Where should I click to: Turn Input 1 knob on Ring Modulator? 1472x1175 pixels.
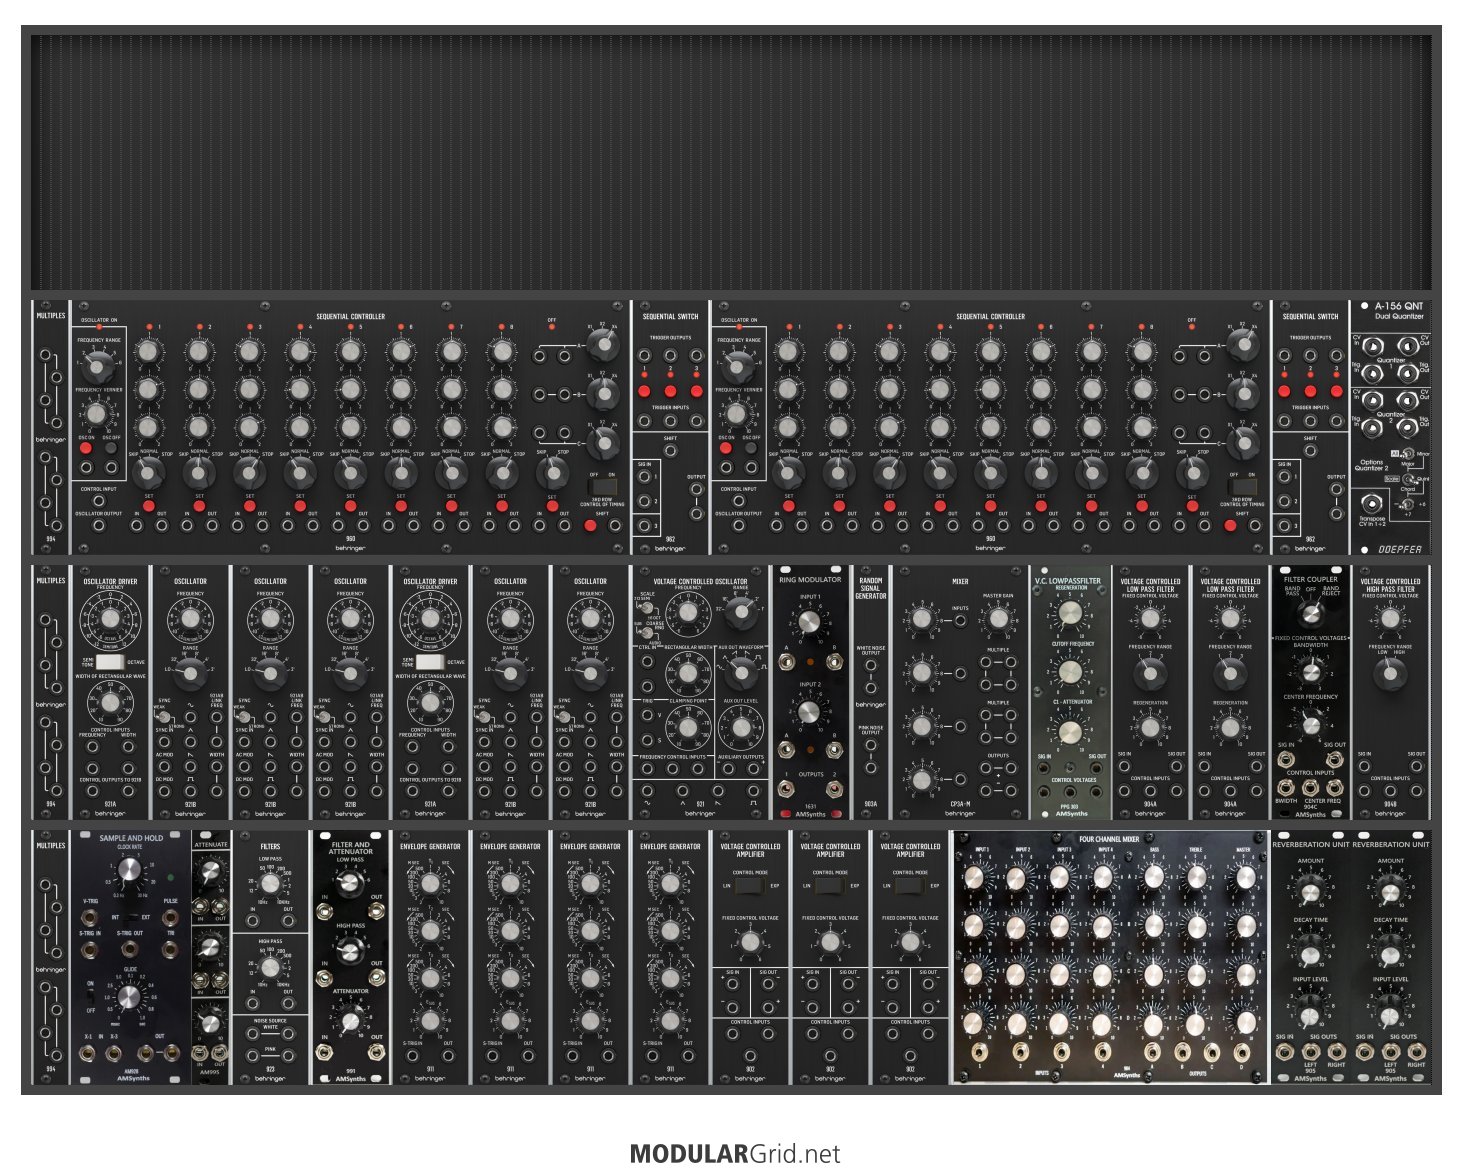pyautogui.click(x=809, y=624)
